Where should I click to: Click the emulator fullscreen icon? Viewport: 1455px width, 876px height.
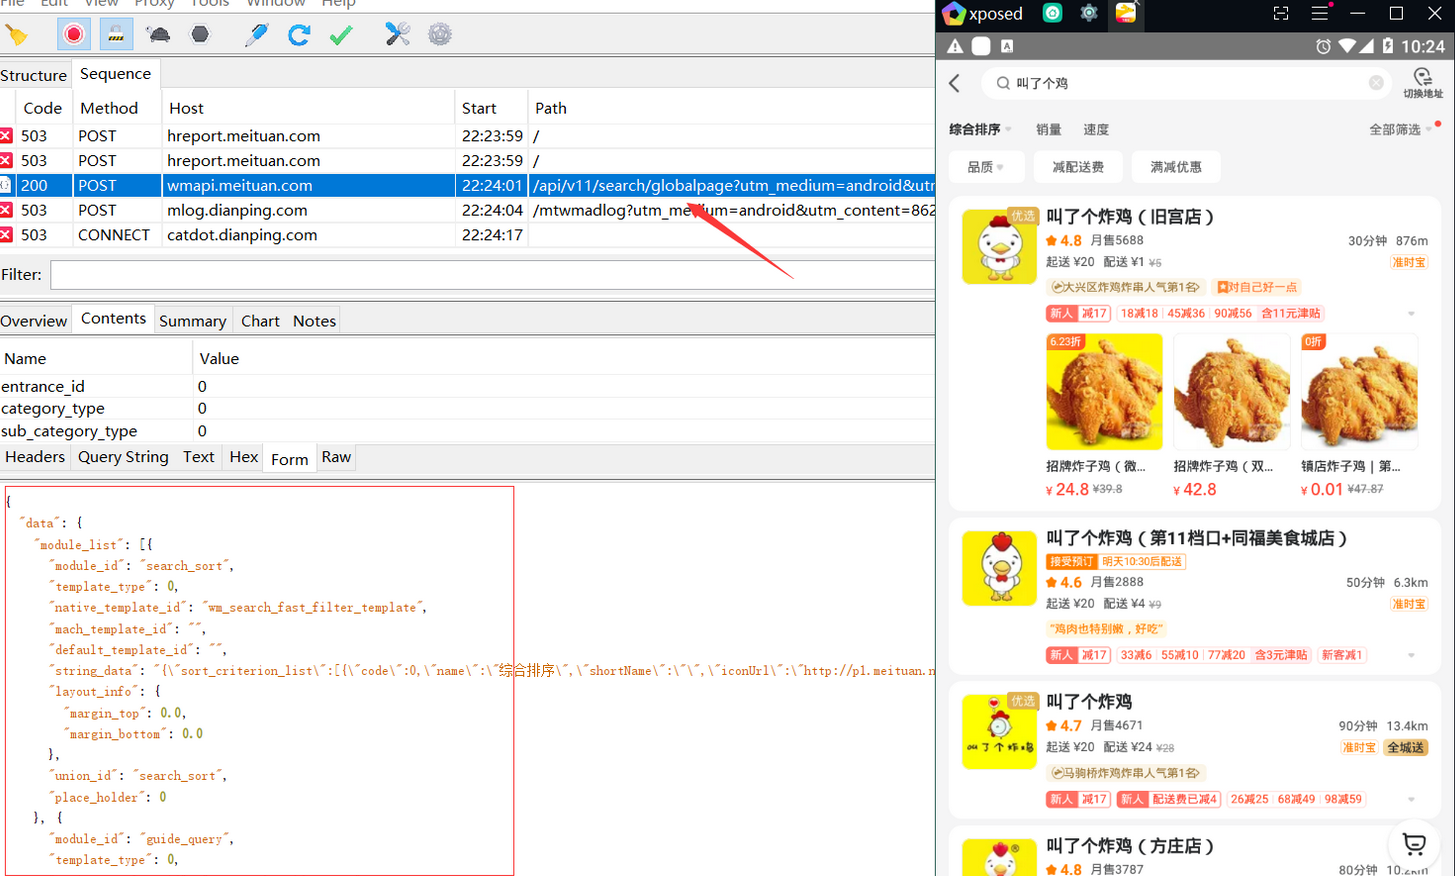1281,13
